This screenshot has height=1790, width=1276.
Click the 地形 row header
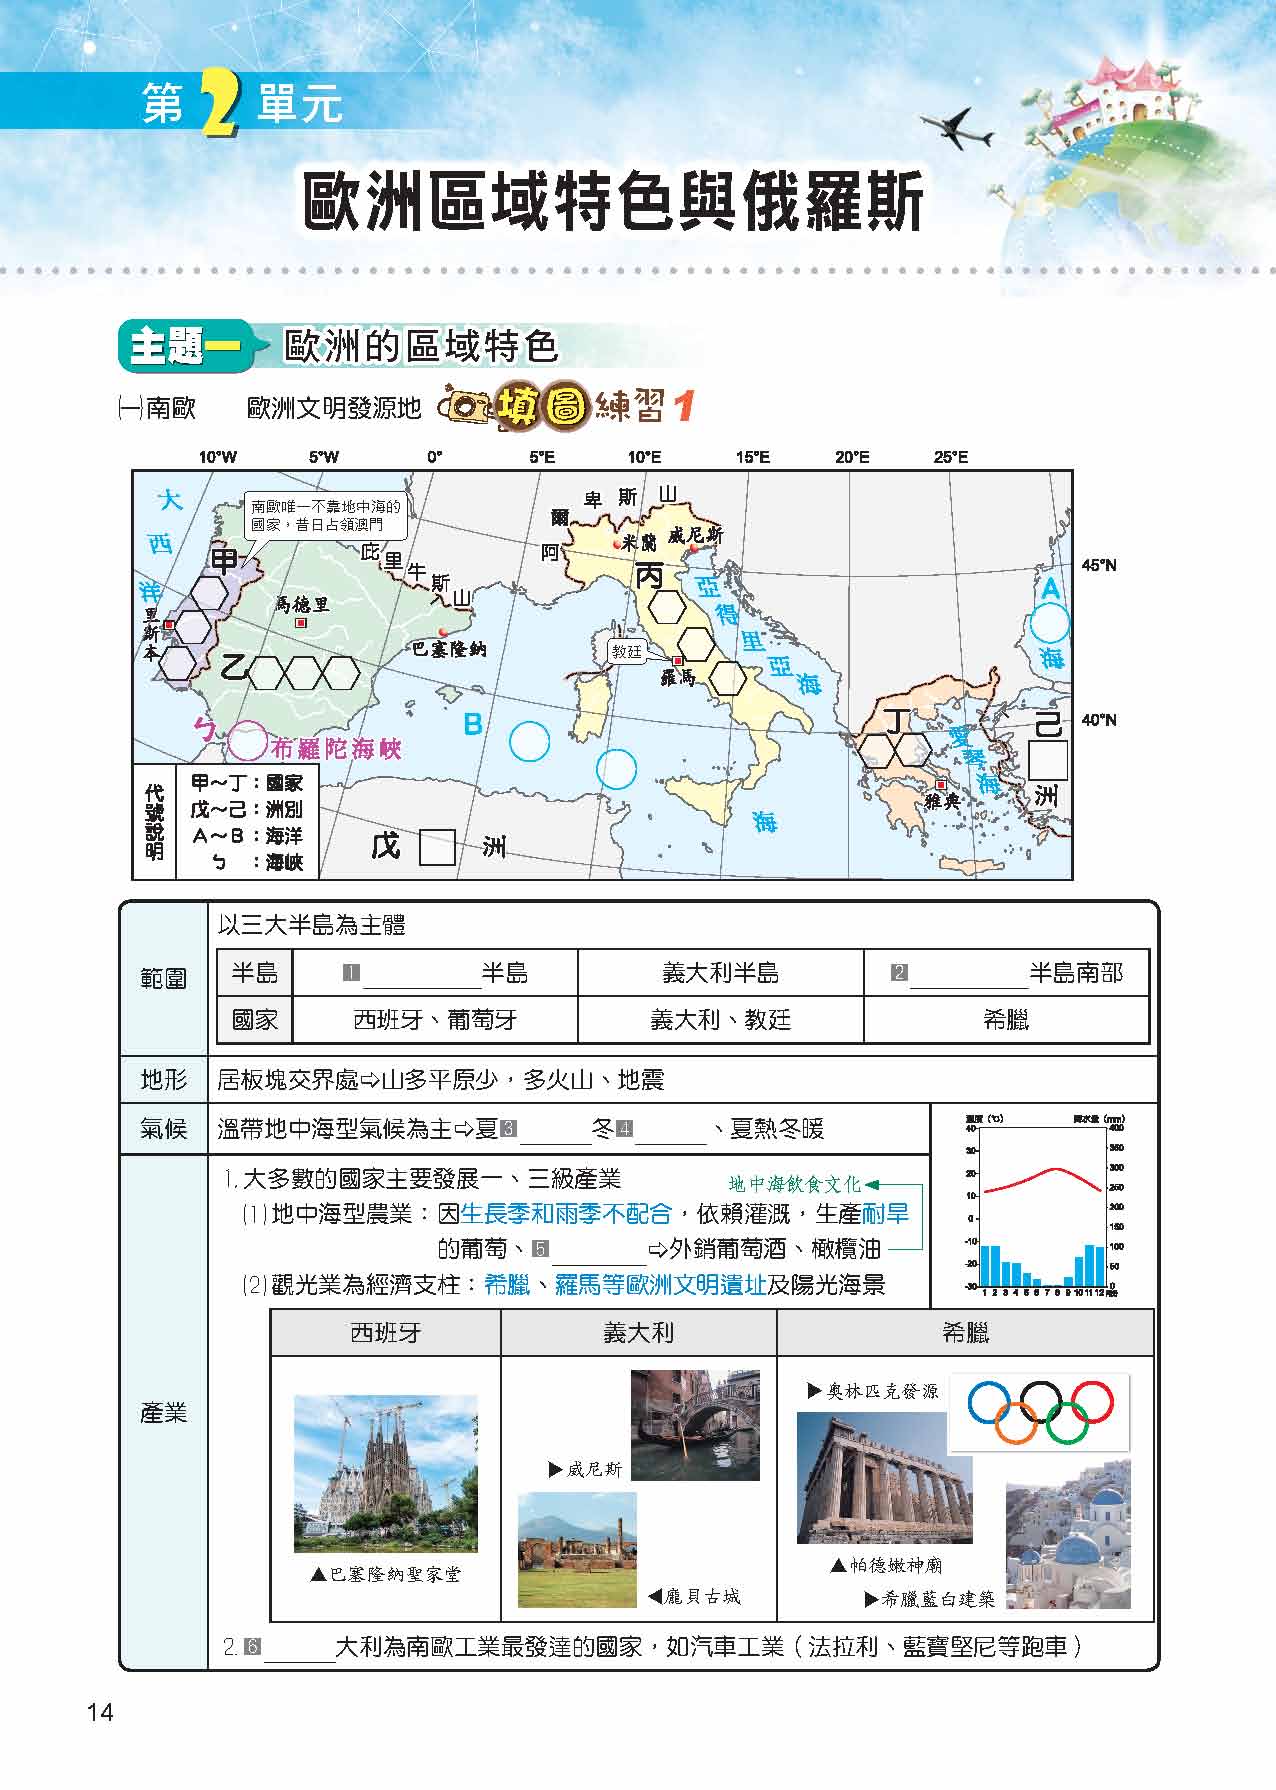(x=164, y=1080)
